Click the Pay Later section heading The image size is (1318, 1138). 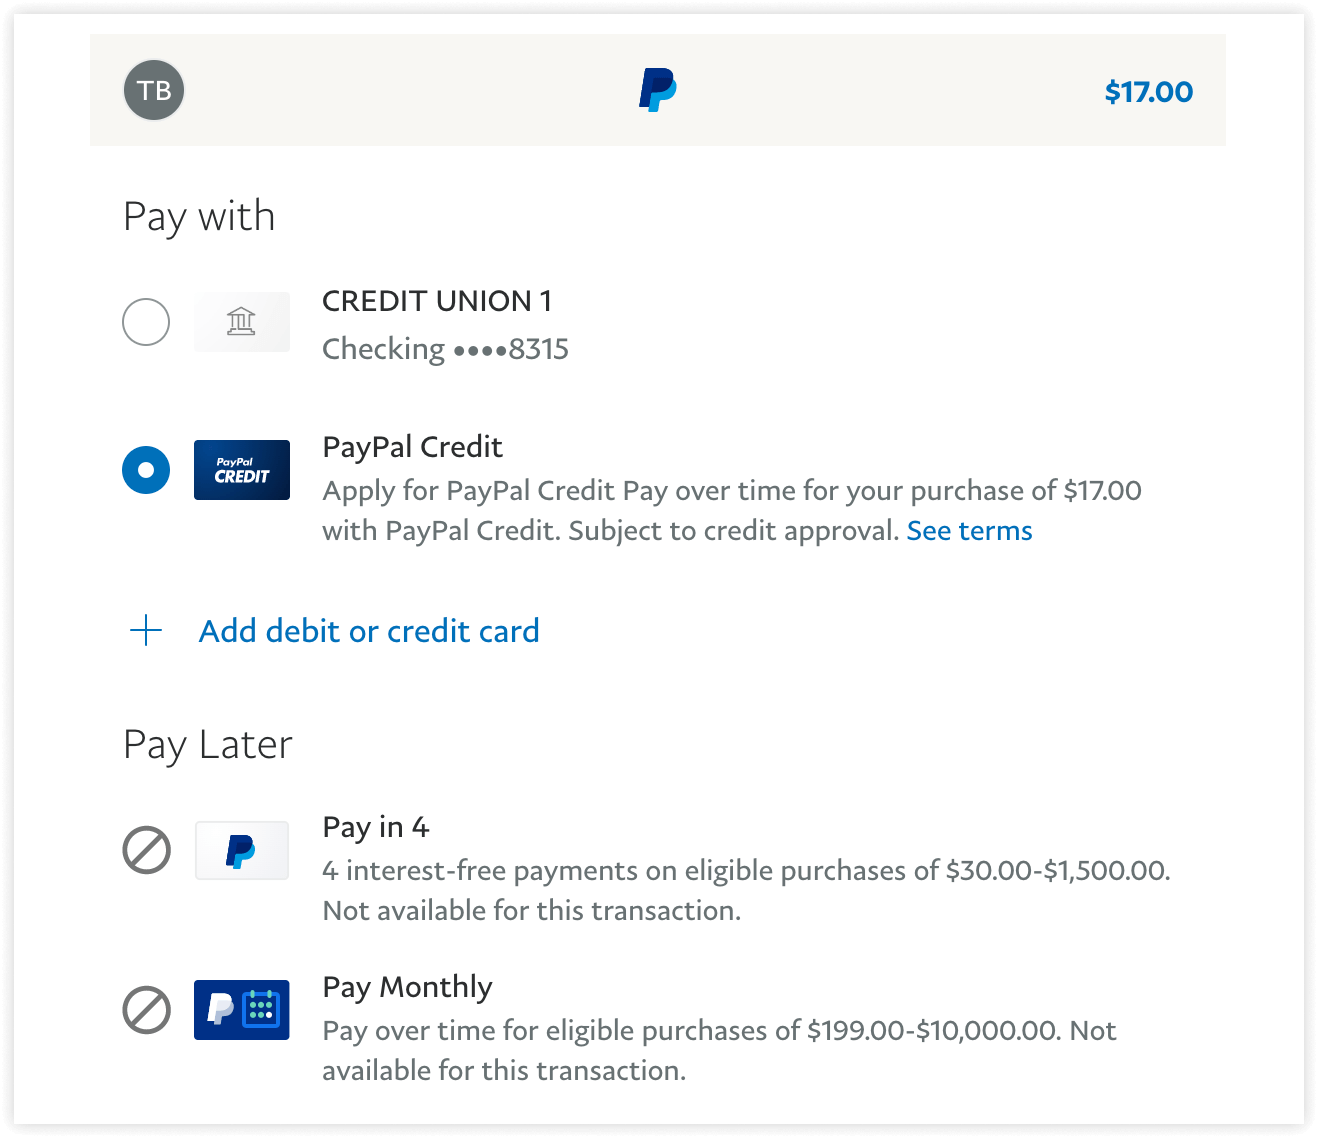point(208,746)
